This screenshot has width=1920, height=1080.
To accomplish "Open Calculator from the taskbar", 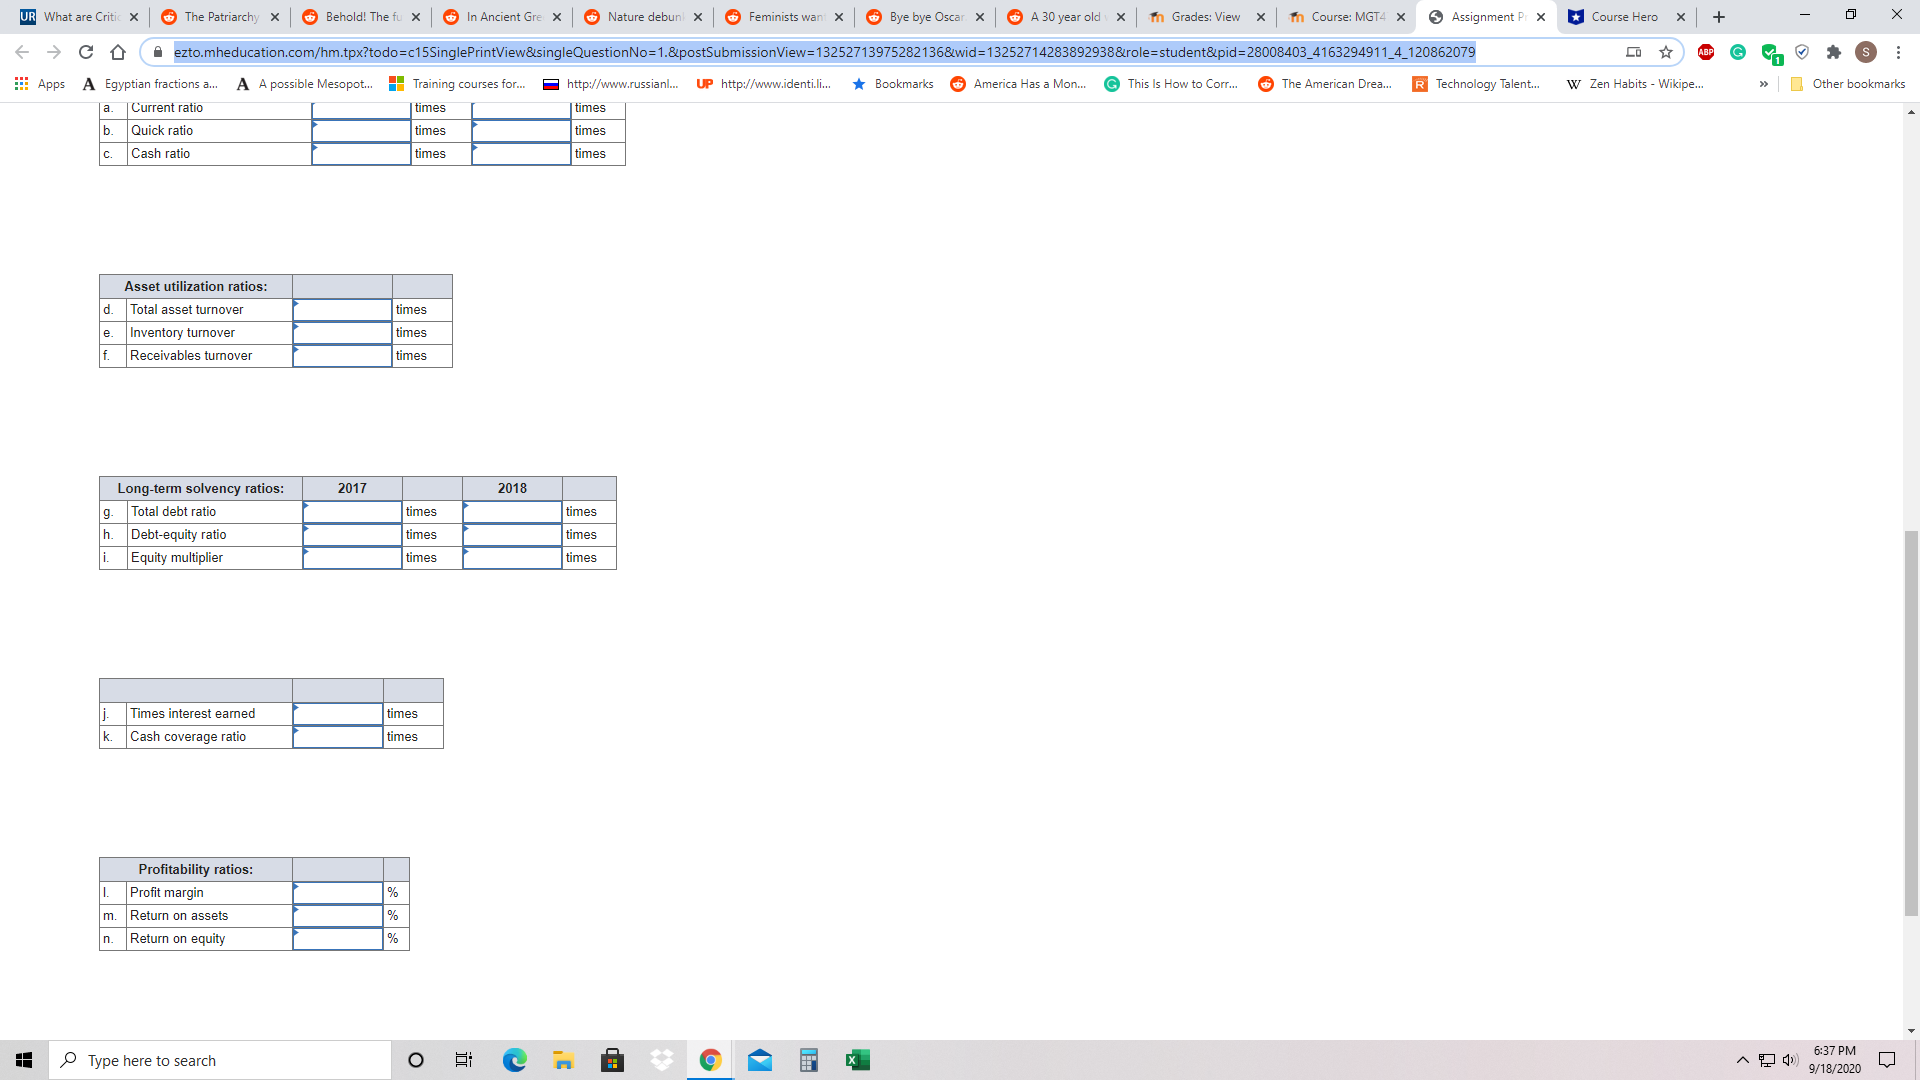I will tap(808, 1059).
